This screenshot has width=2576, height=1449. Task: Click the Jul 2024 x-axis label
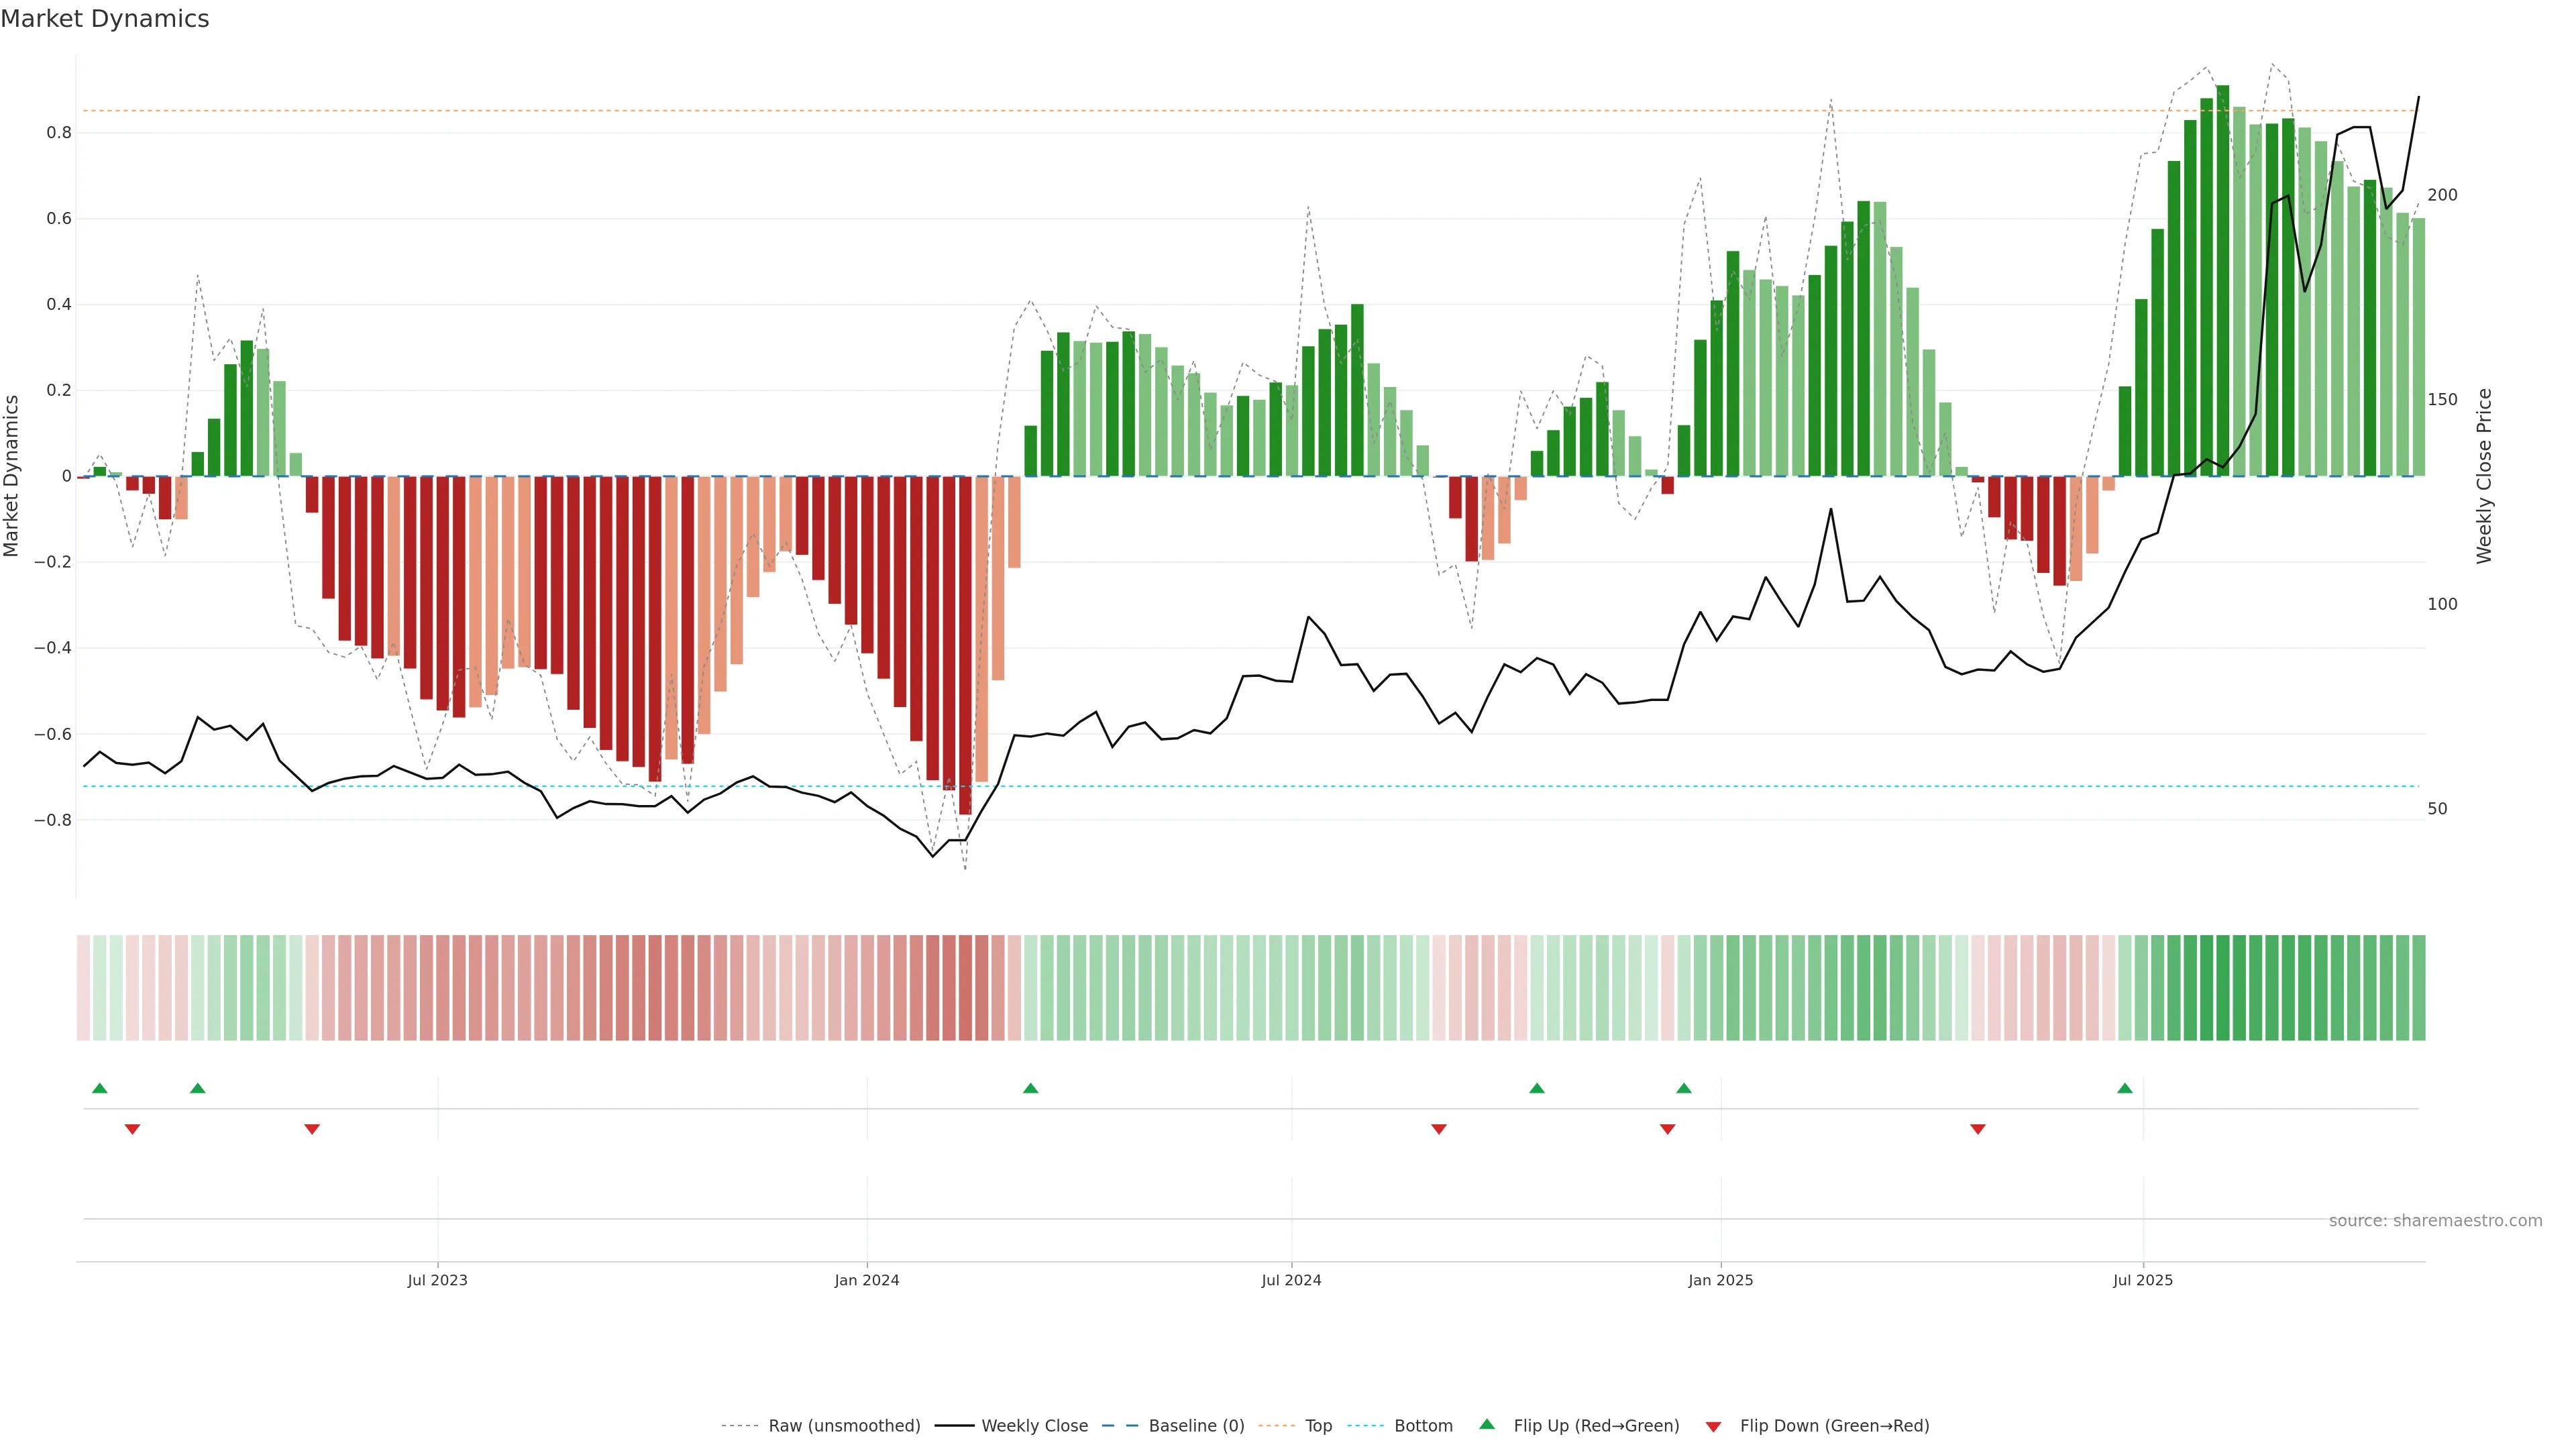pos(1291,1280)
